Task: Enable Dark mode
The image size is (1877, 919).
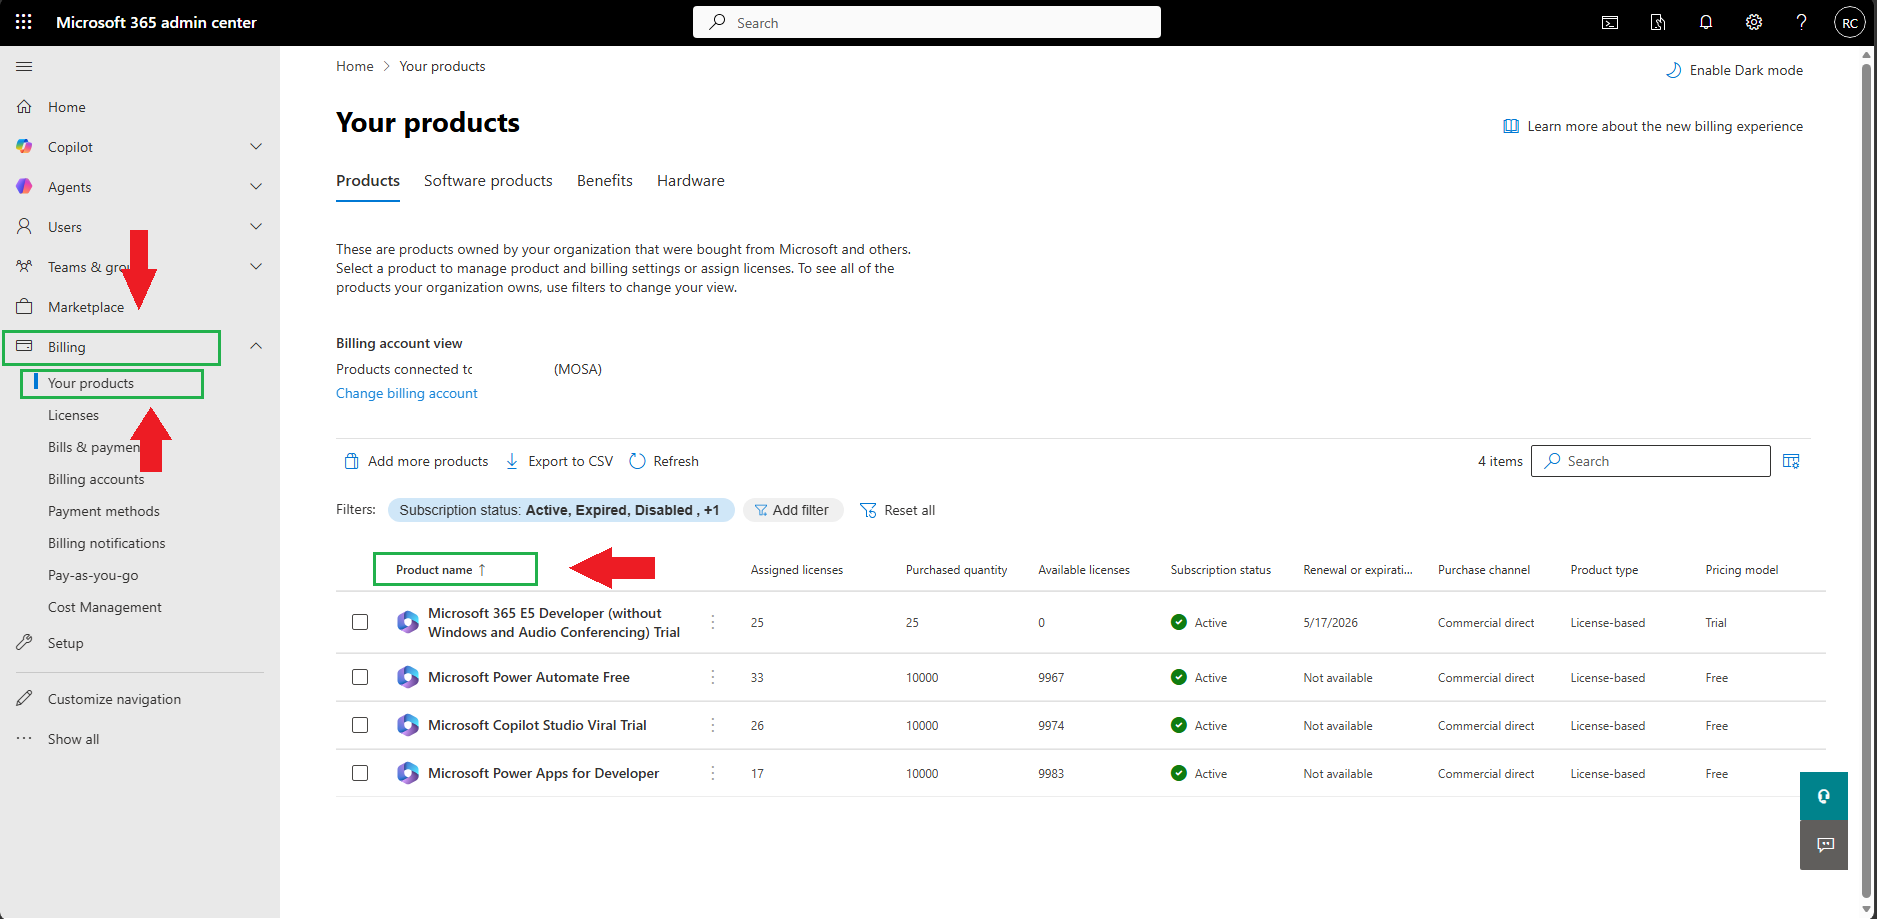Action: (1734, 70)
